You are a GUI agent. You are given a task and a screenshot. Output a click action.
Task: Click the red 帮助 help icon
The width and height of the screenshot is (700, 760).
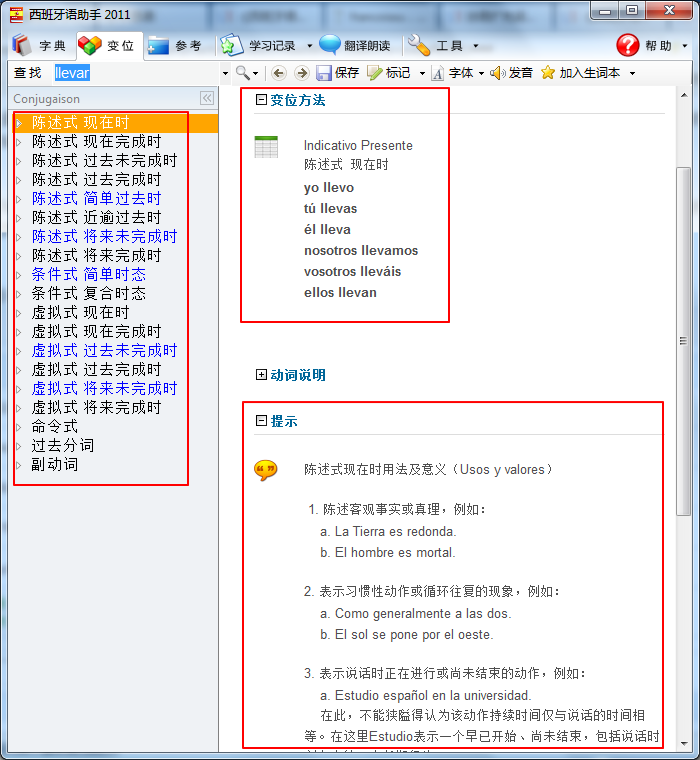[x=628, y=45]
